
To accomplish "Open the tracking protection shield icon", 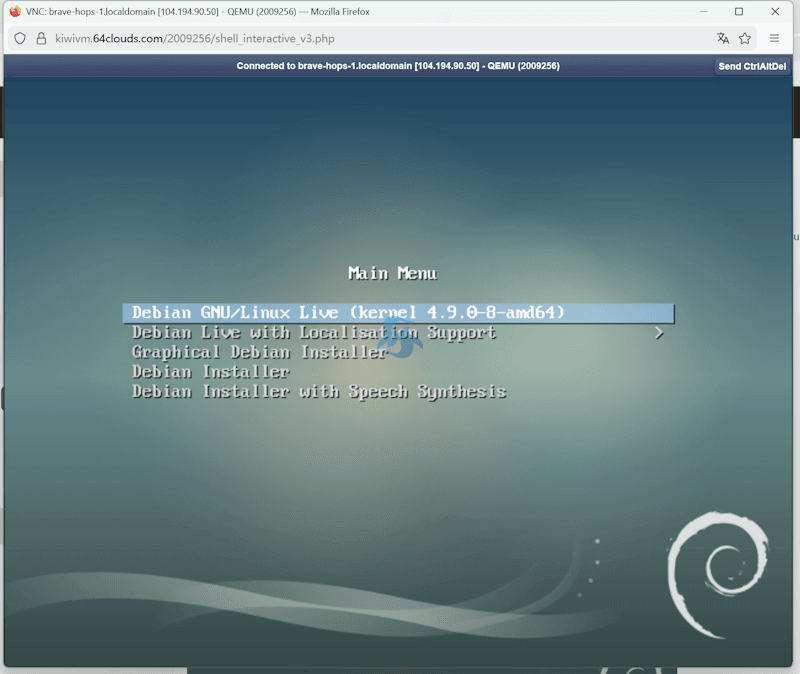I will click(x=20, y=39).
